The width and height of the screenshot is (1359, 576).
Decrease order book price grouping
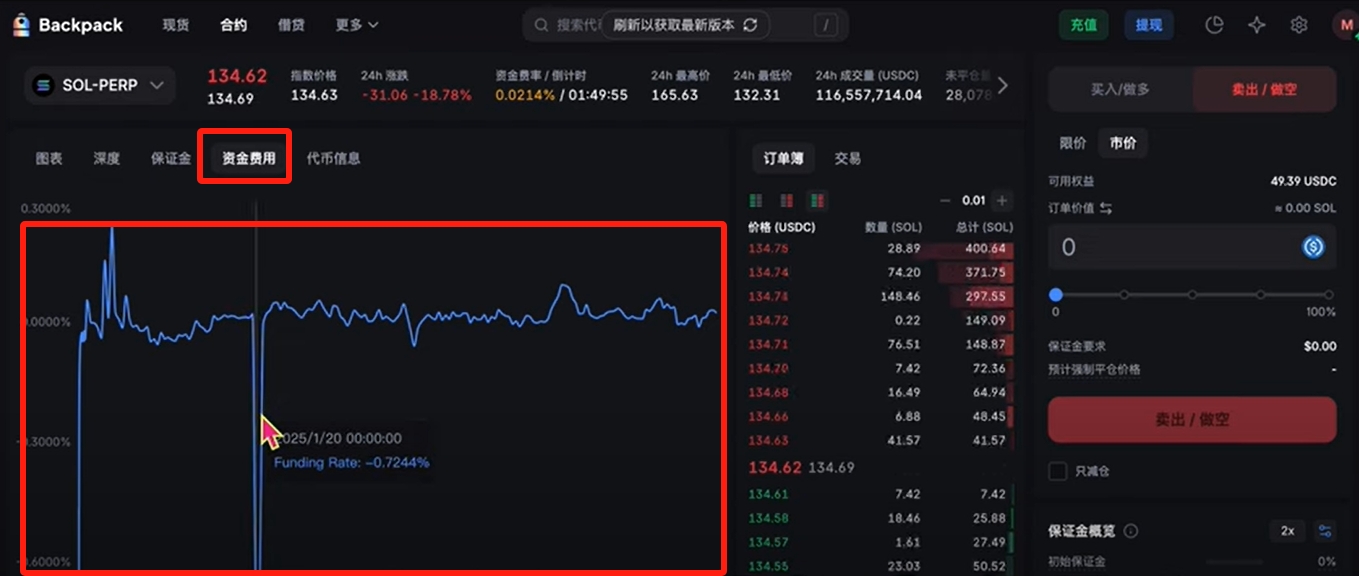[x=946, y=201]
